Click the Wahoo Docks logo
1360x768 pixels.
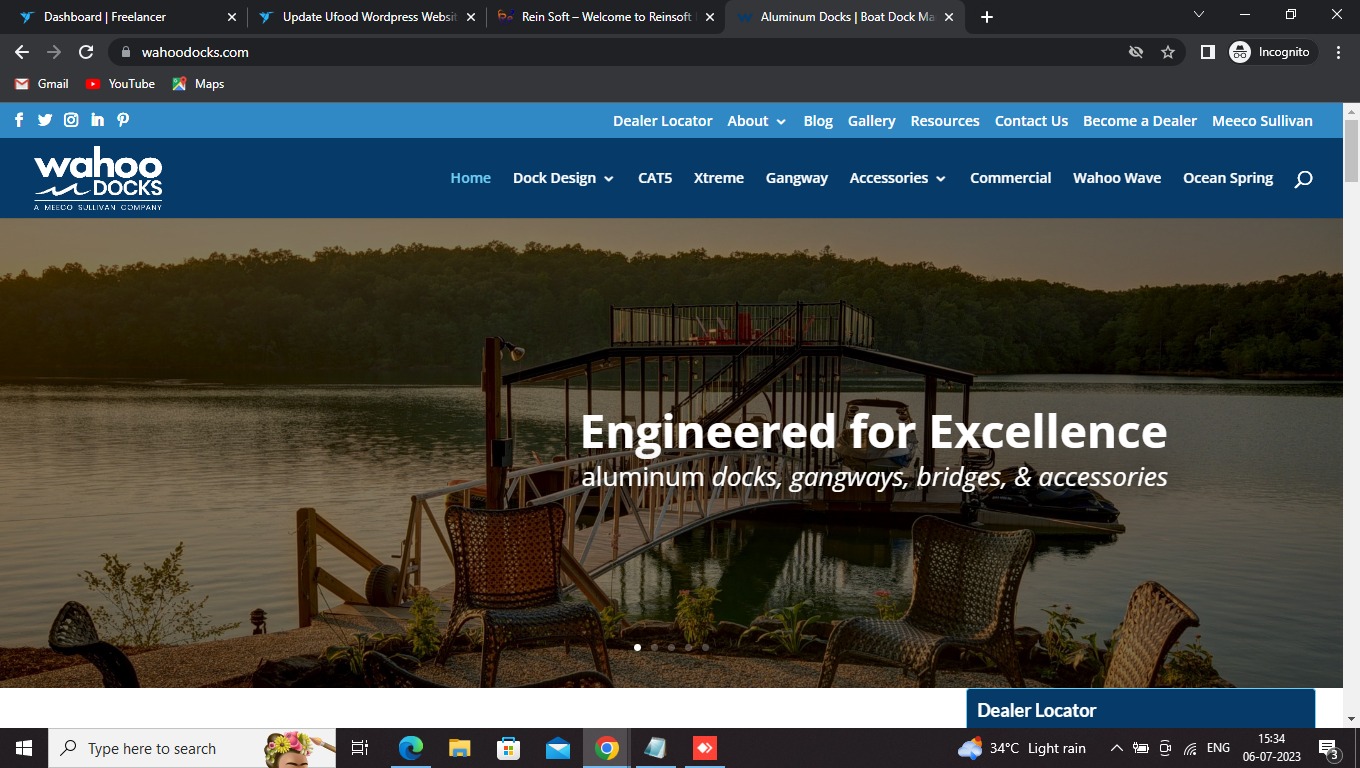pos(98,178)
